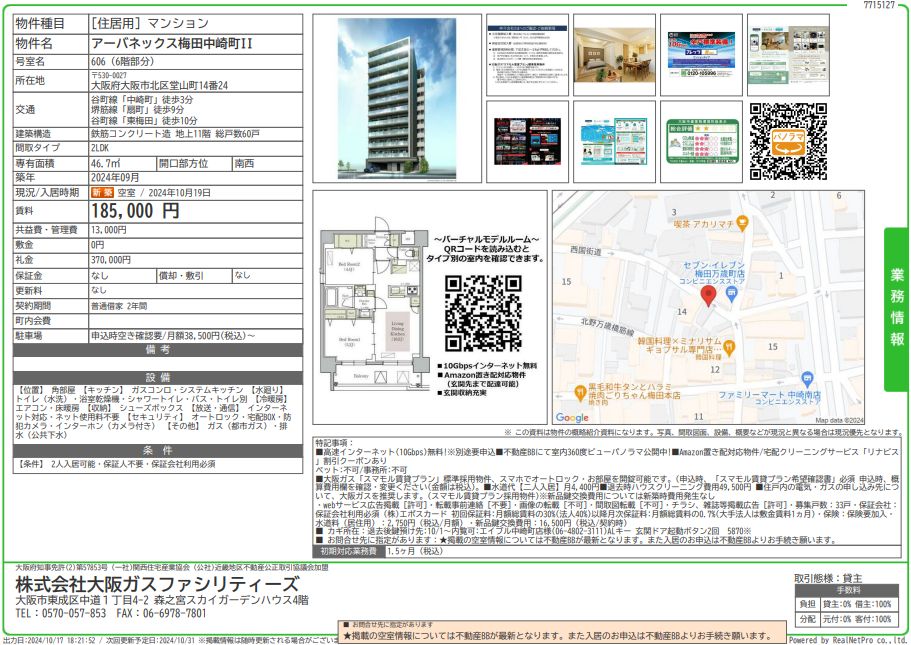Open the 0120 phone number flyer thumbnail

(x=701, y=55)
